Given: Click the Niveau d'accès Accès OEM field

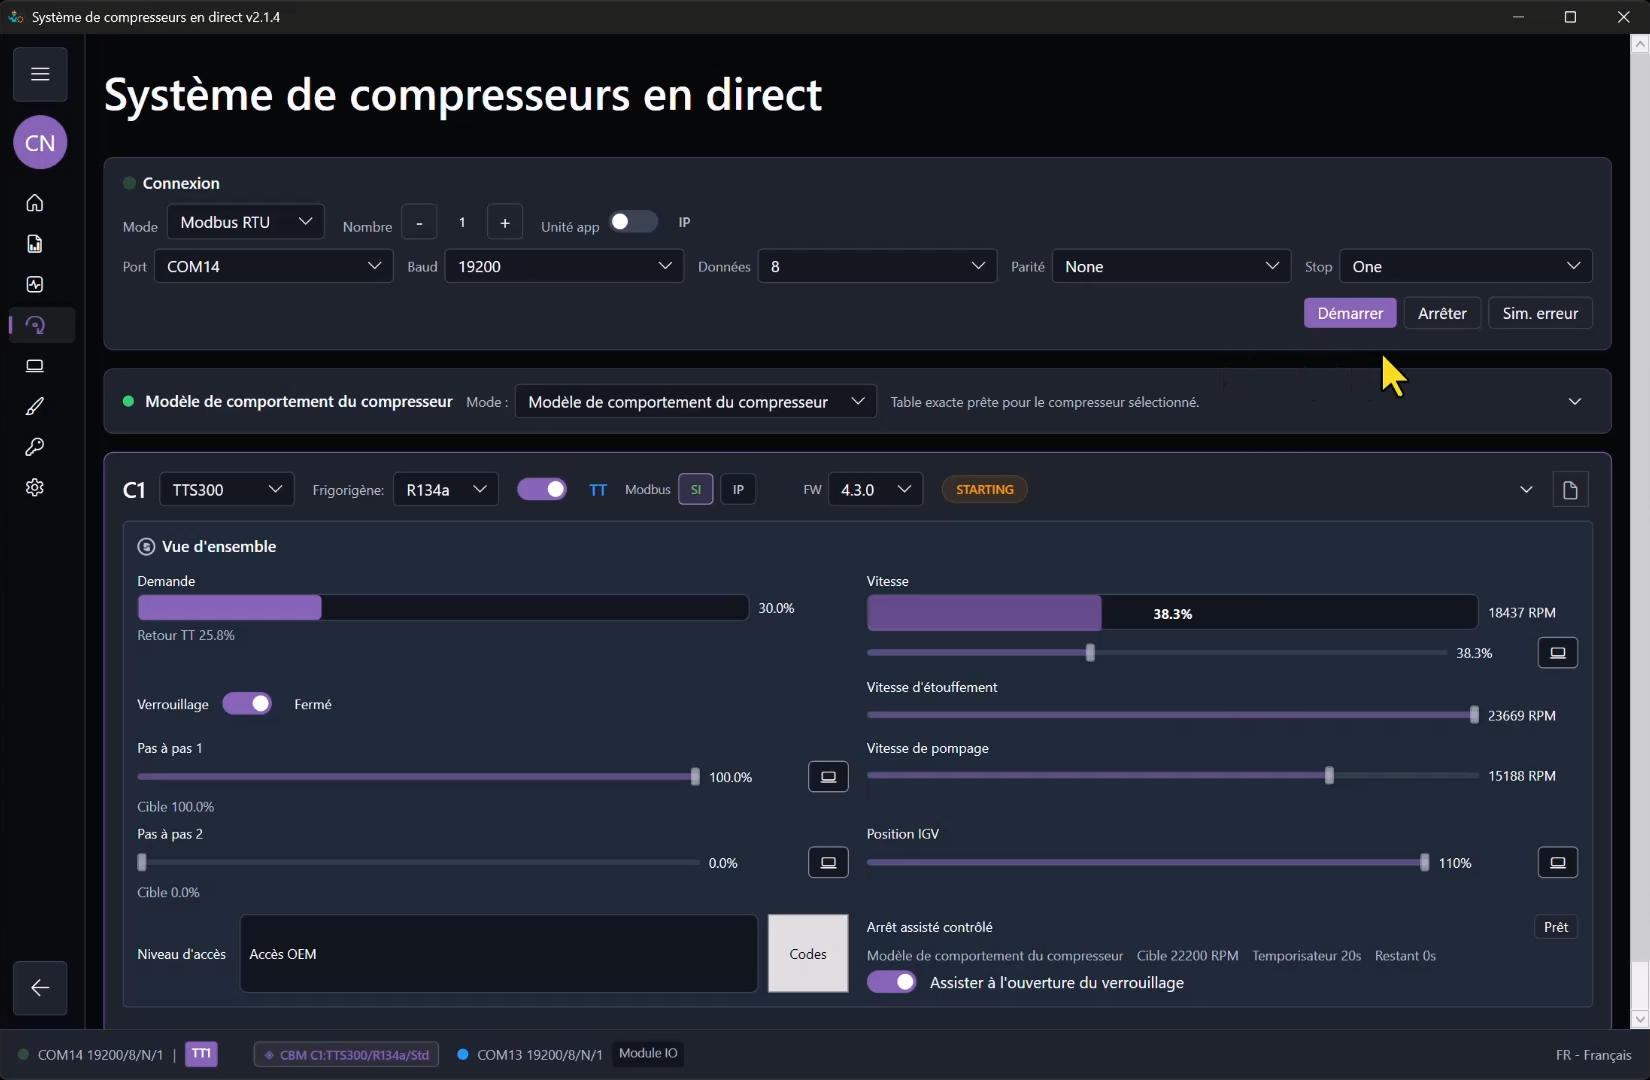Looking at the screenshot, I should coord(498,954).
